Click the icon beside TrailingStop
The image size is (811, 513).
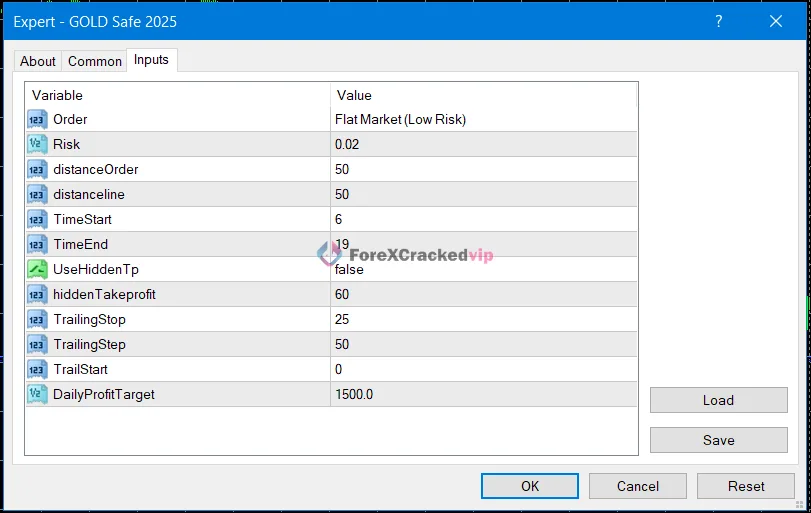pyautogui.click(x=37, y=320)
